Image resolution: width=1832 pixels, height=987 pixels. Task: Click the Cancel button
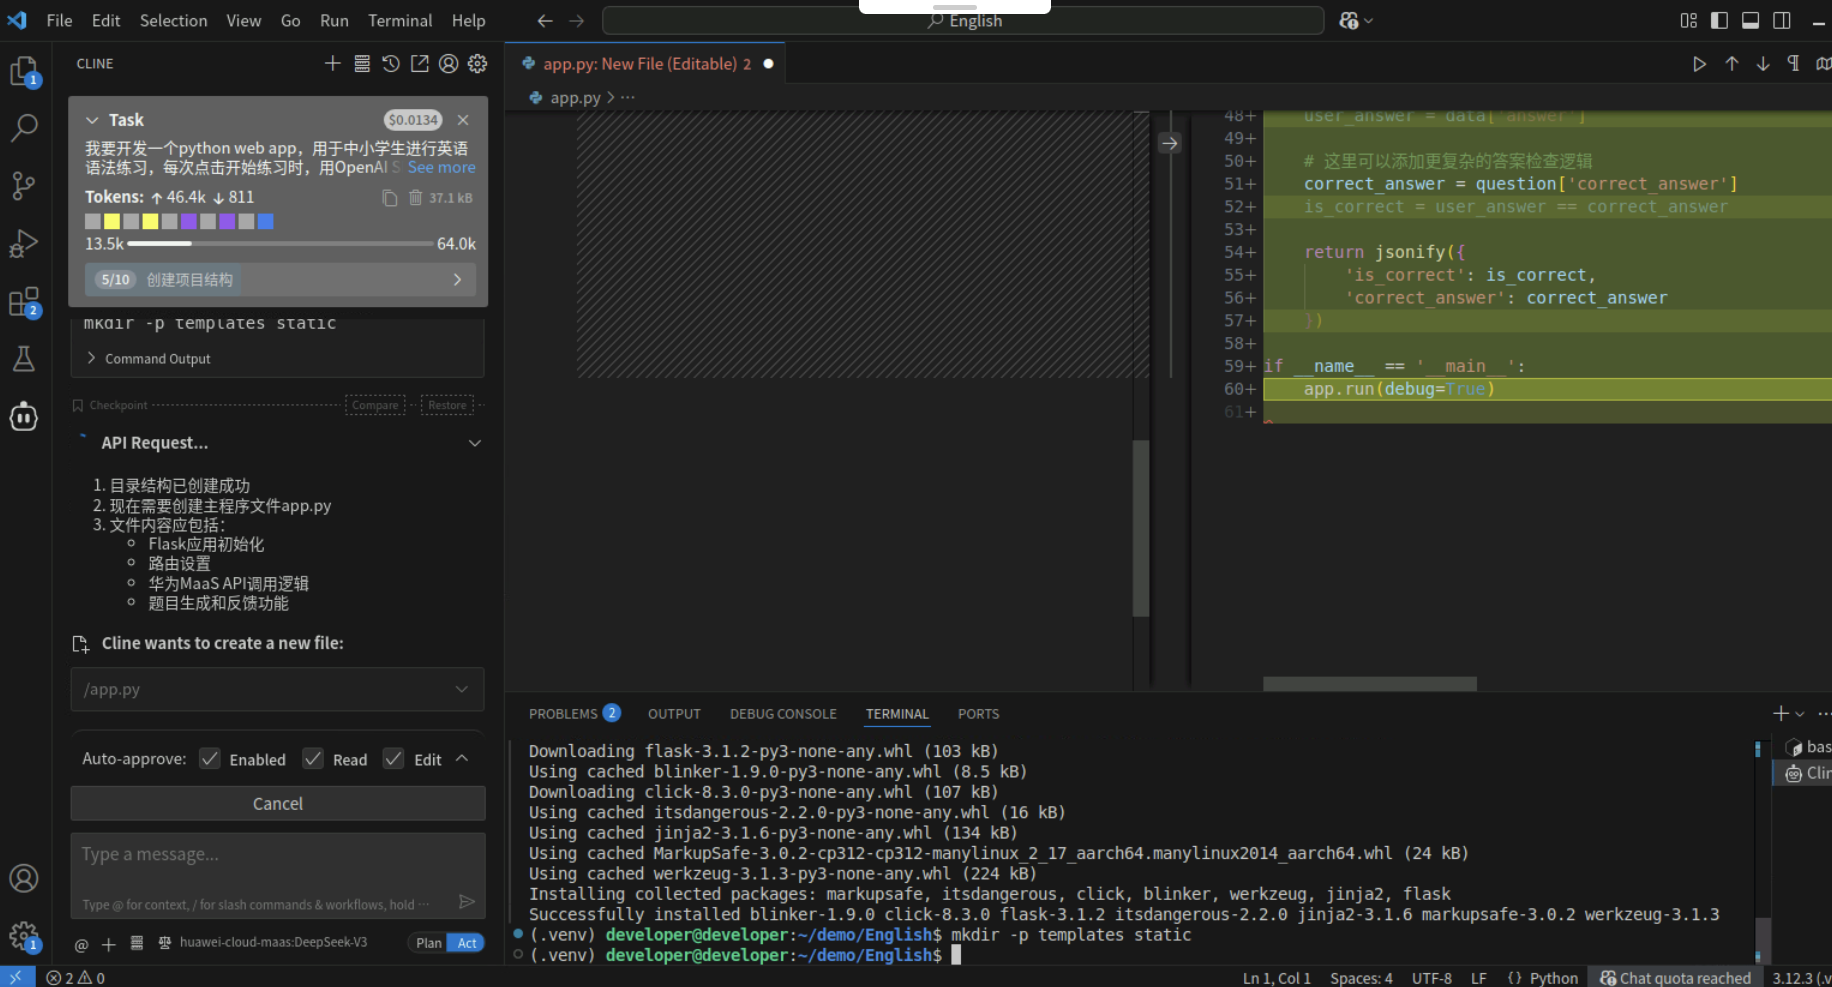(x=278, y=803)
